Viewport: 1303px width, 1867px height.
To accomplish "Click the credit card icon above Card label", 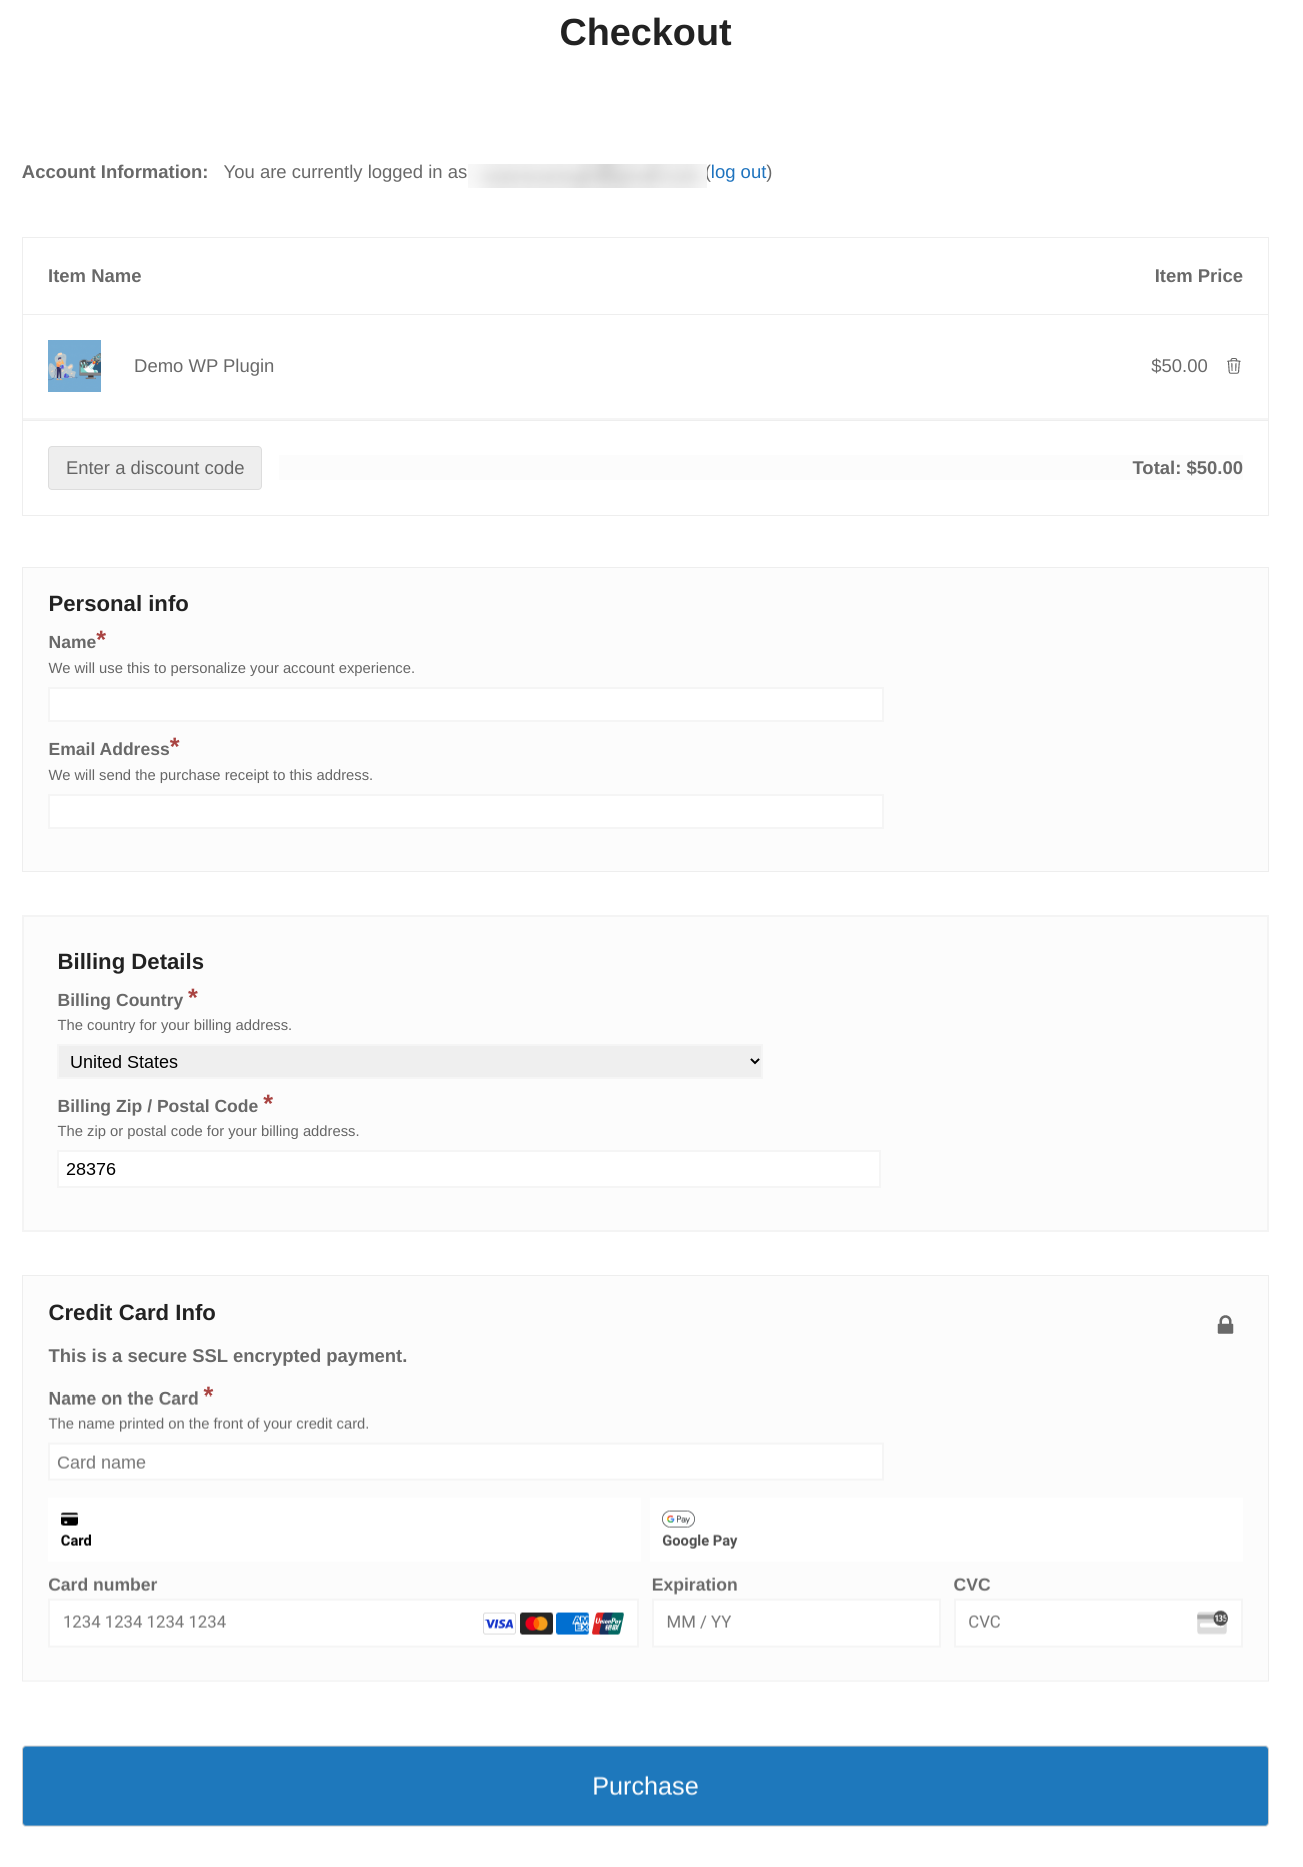I will tap(68, 1517).
